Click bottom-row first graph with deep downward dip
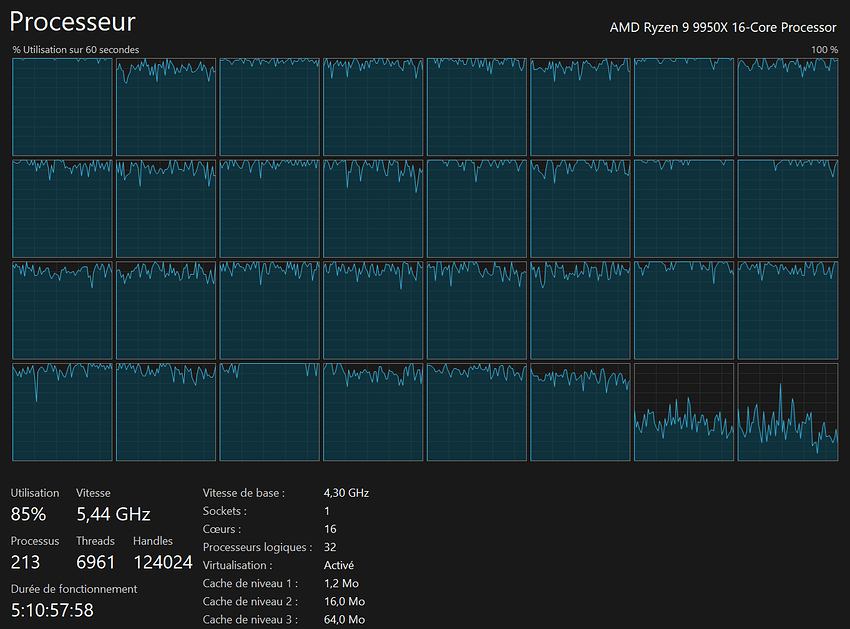This screenshot has width=850, height=629. tap(62, 412)
